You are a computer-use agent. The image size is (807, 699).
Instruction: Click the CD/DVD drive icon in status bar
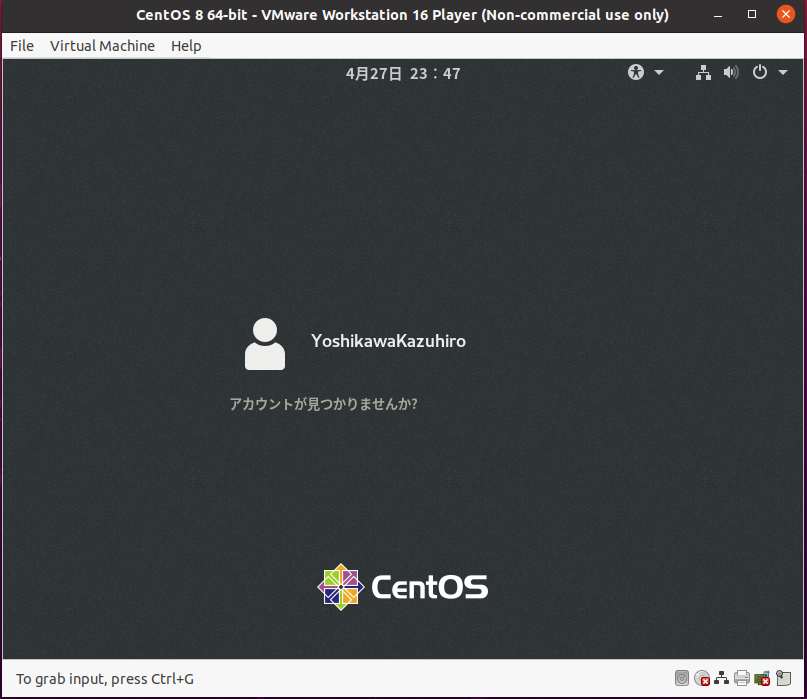click(702, 678)
